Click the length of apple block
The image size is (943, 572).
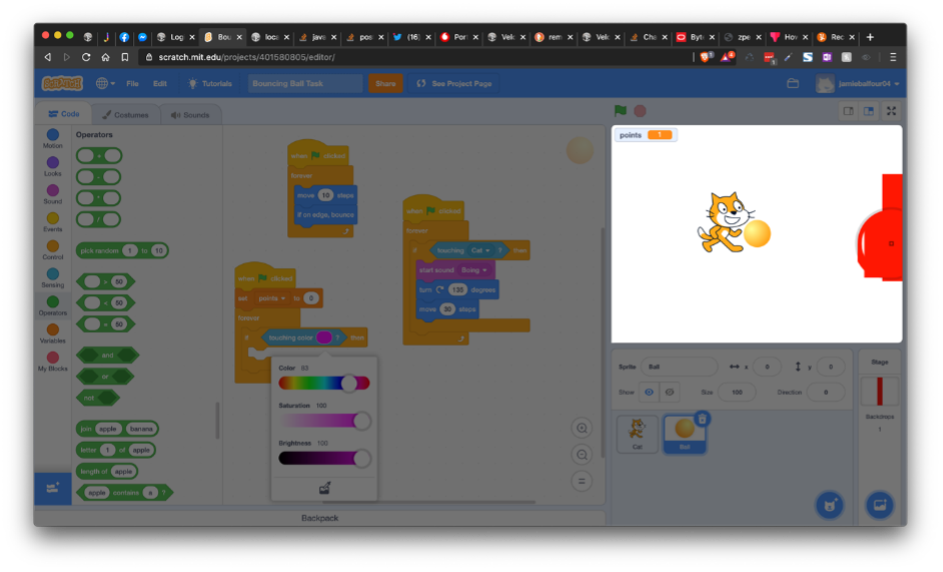click(x=107, y=471)
